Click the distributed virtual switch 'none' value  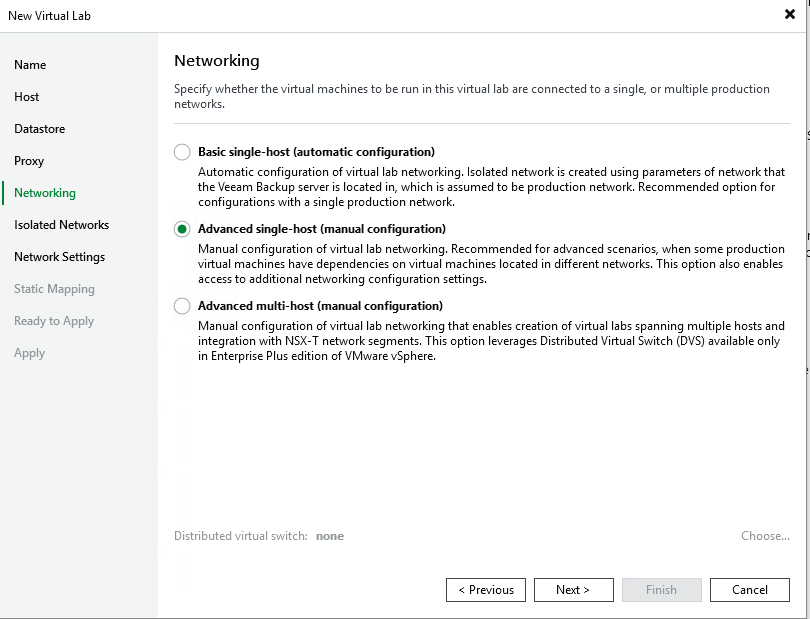tap(330, 536)
